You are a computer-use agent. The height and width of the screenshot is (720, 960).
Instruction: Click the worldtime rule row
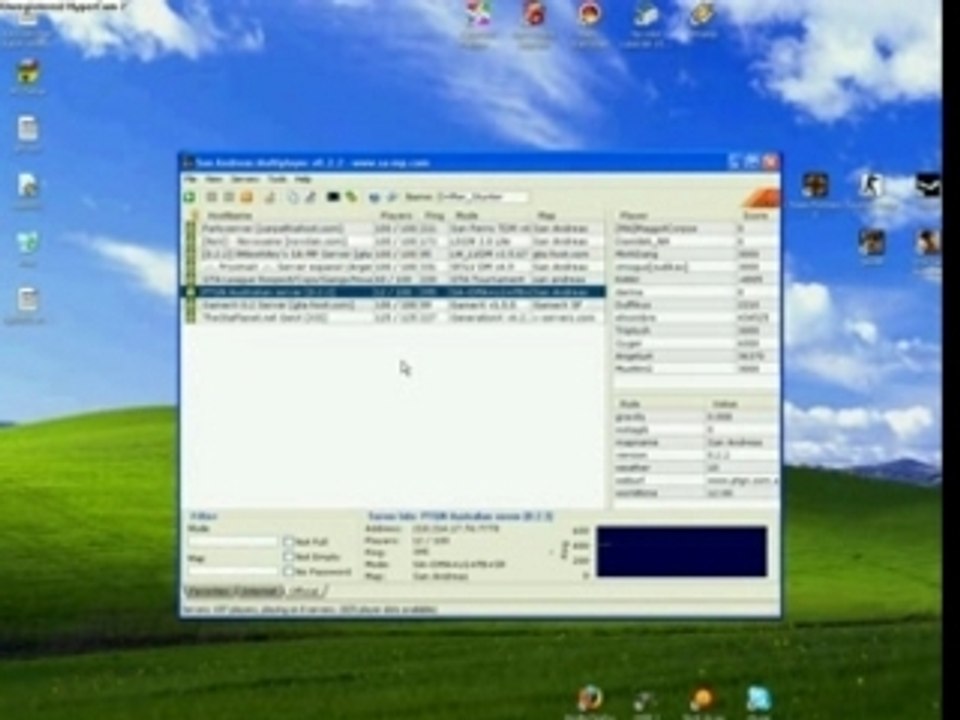(x=696, y=493)
